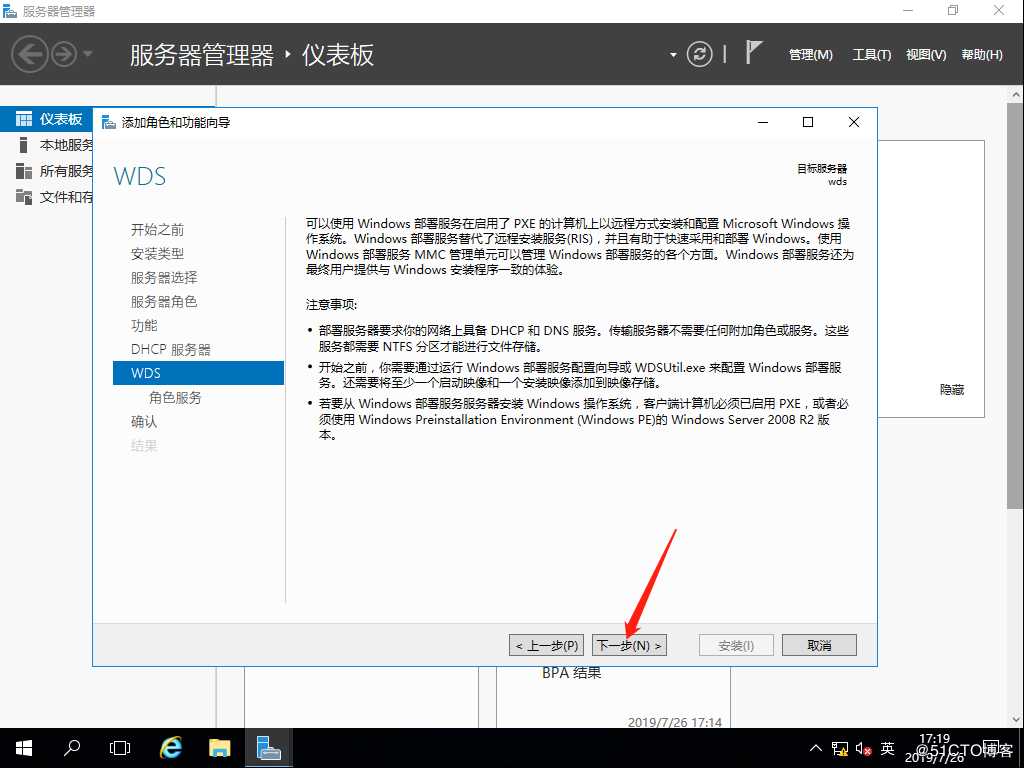Open File Explorer from the taskbar
This screenshot has width=1024, height=768.
coord(219,748)
